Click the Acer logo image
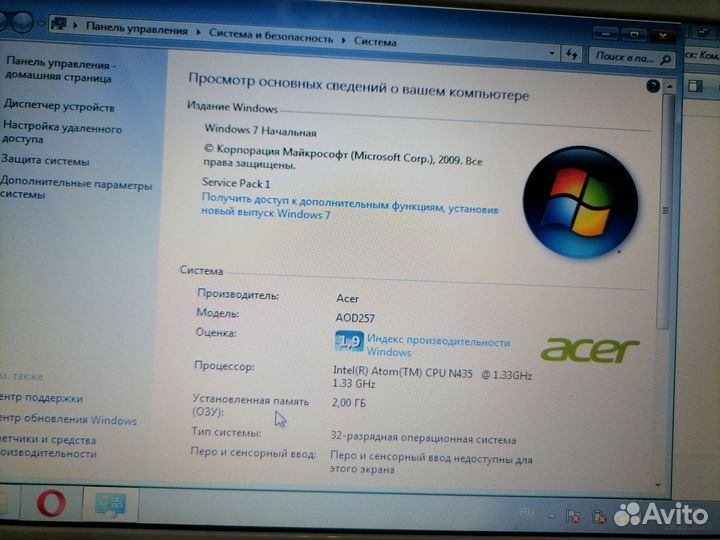720x540 pixels. coord(590,350)
